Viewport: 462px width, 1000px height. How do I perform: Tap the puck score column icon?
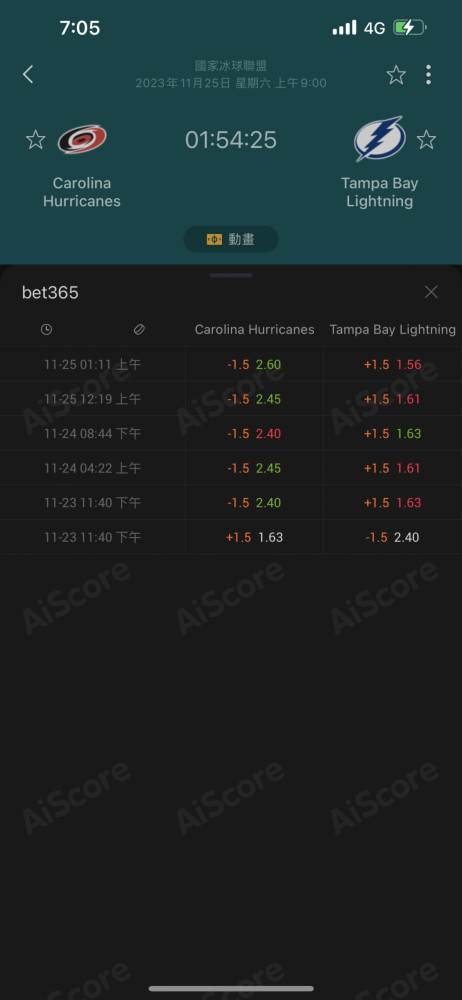(138, 329)
